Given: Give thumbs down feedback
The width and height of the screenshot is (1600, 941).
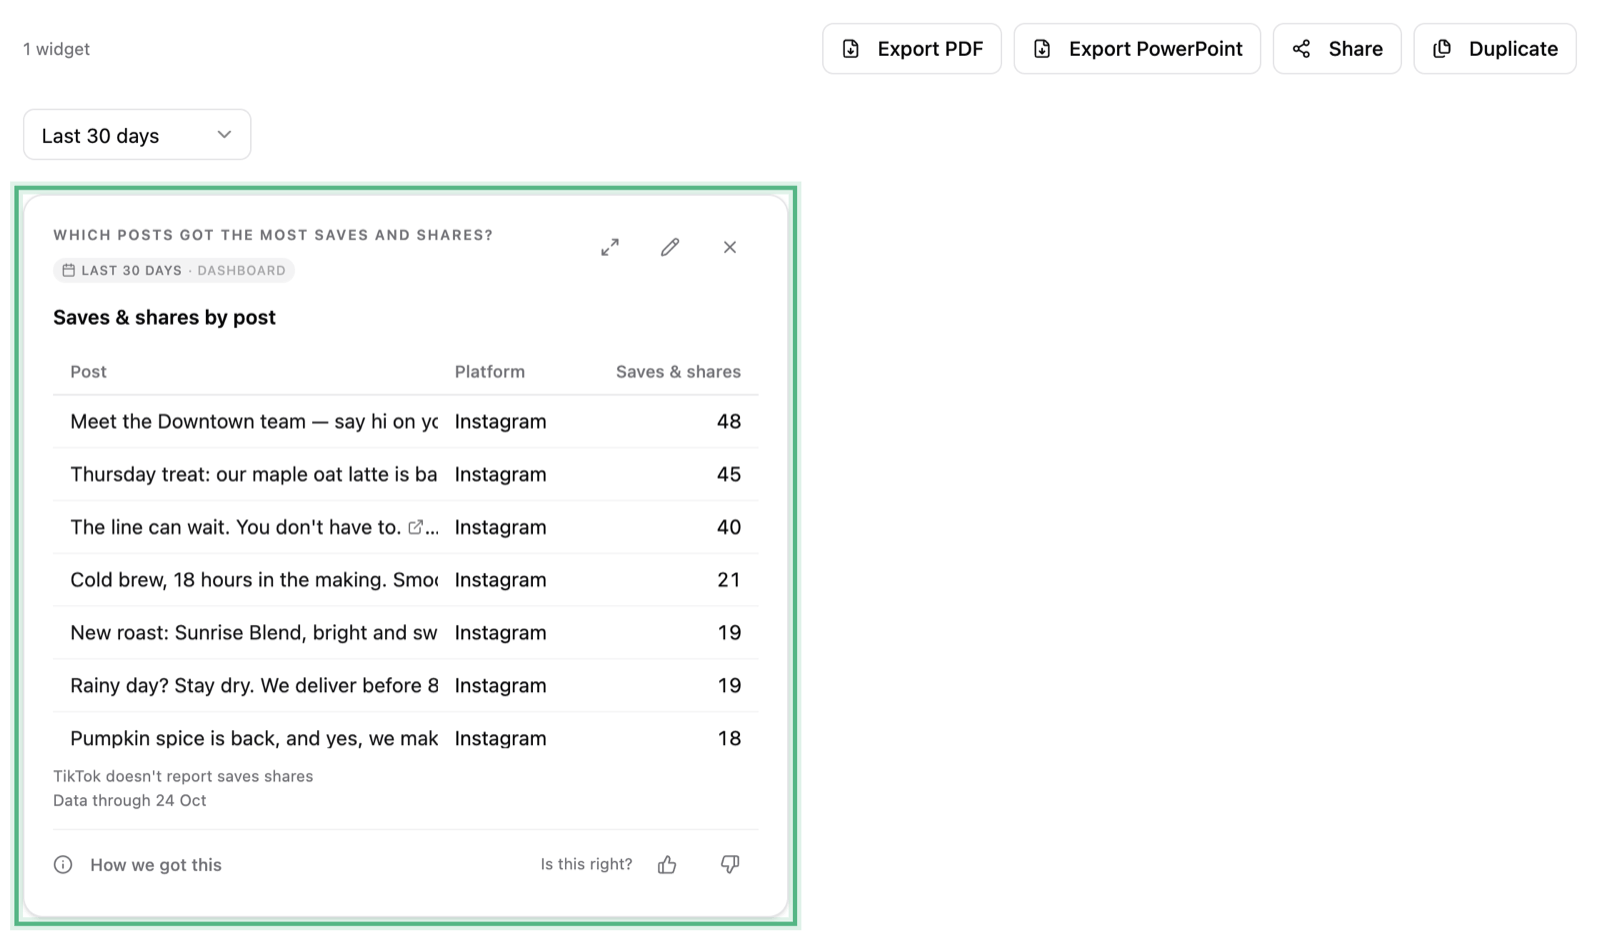Looking at the screenshot, I should (730, 865).
